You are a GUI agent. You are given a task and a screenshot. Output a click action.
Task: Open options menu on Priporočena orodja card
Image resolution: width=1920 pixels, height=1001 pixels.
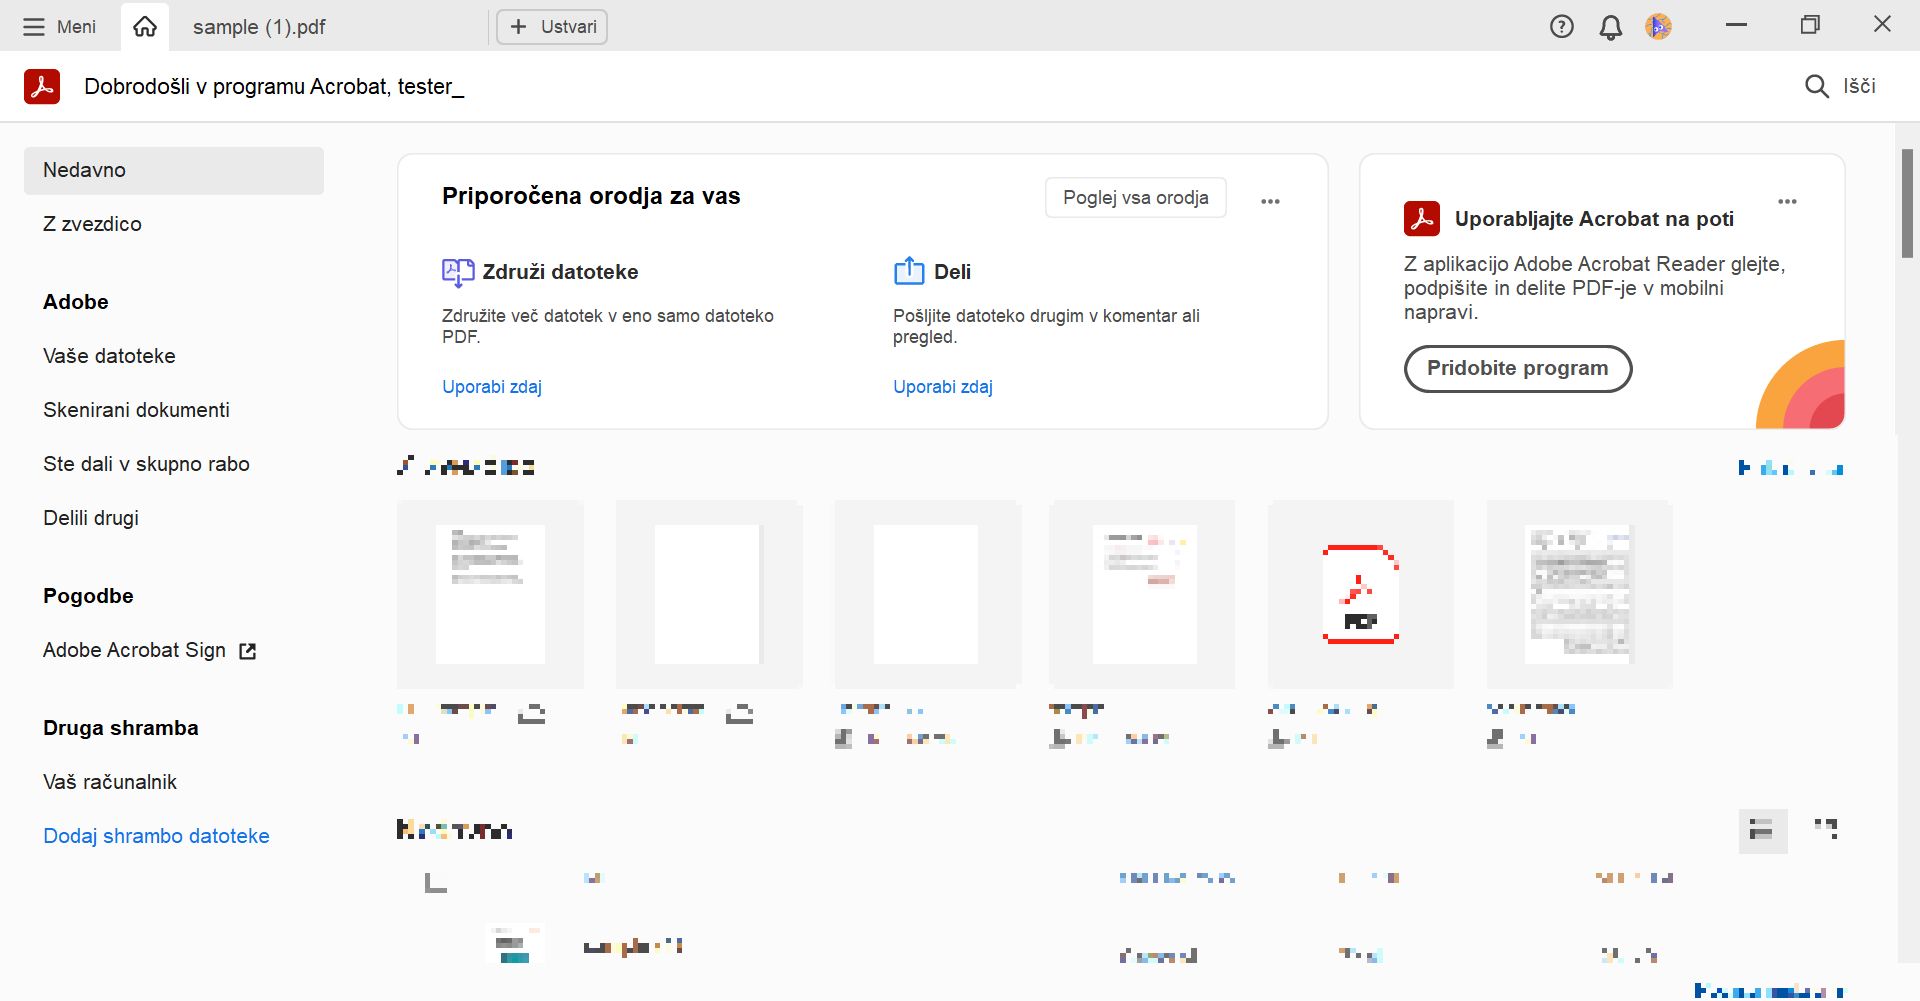click(x=1270, y=200)
